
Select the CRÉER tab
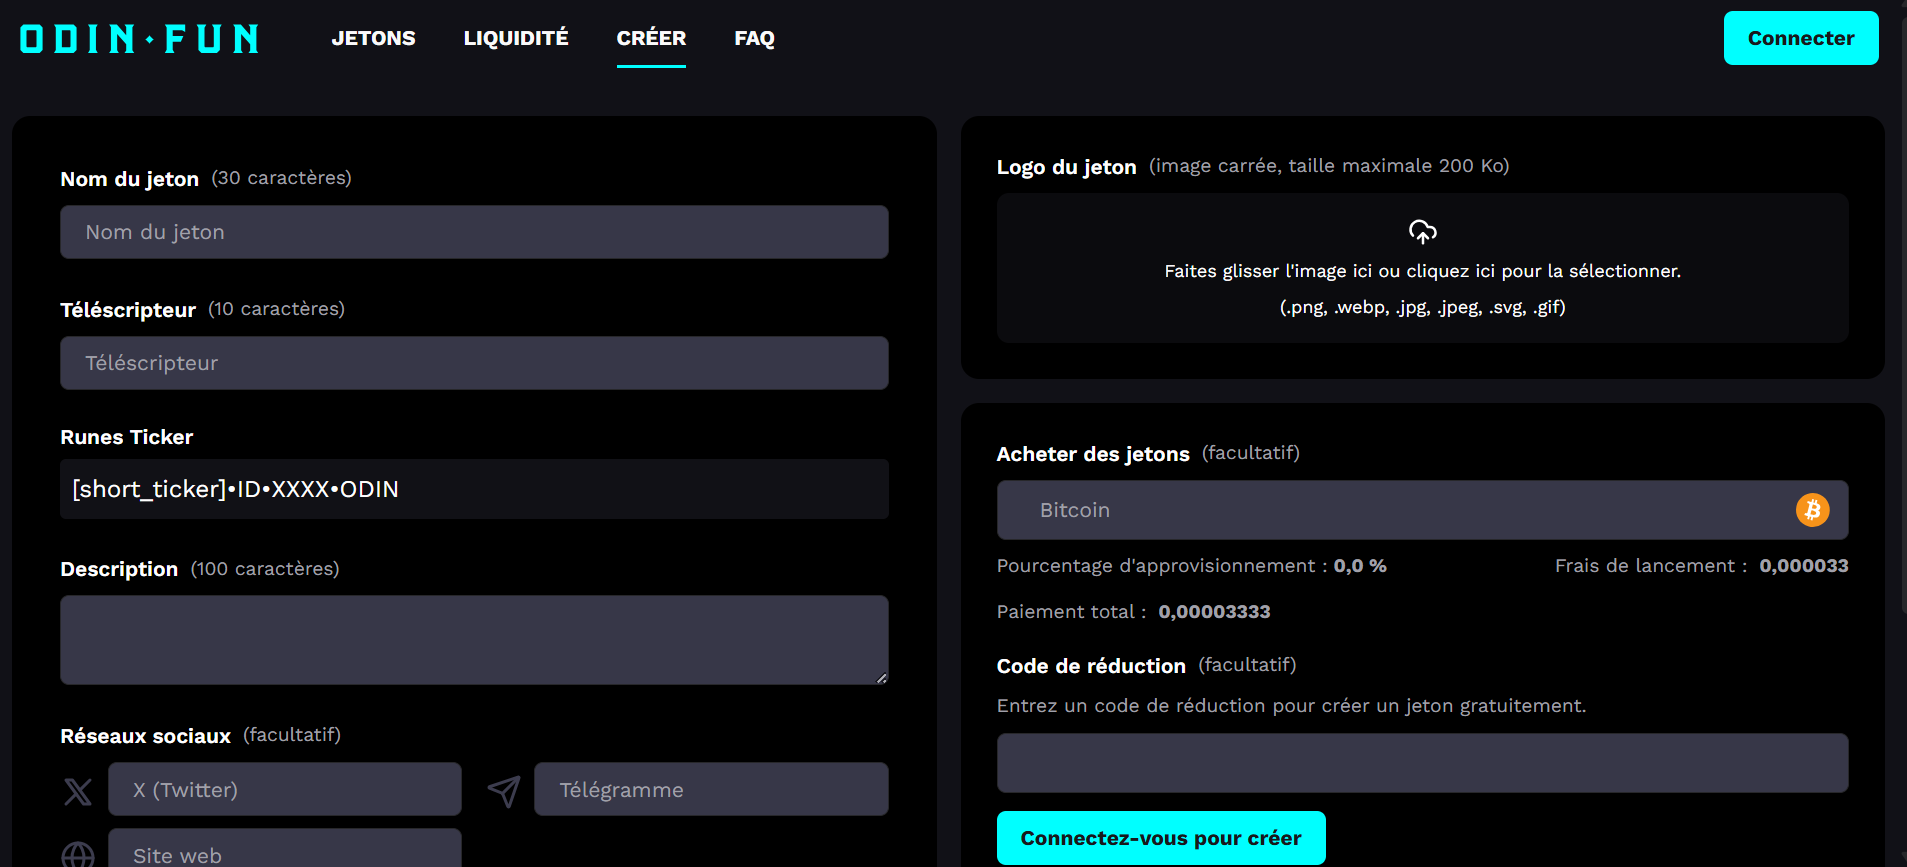651,38
